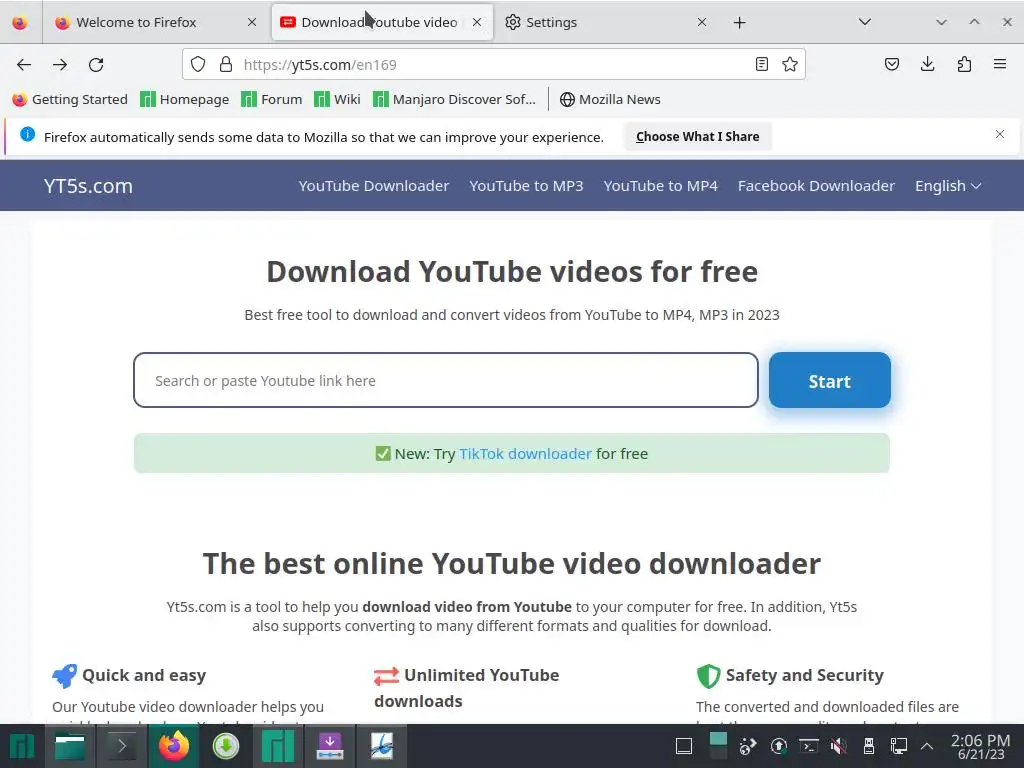This screenshot has width=1024, height=768.
Task: Open the Manjaro start menu in taskbar
Action: pos(21,746)
